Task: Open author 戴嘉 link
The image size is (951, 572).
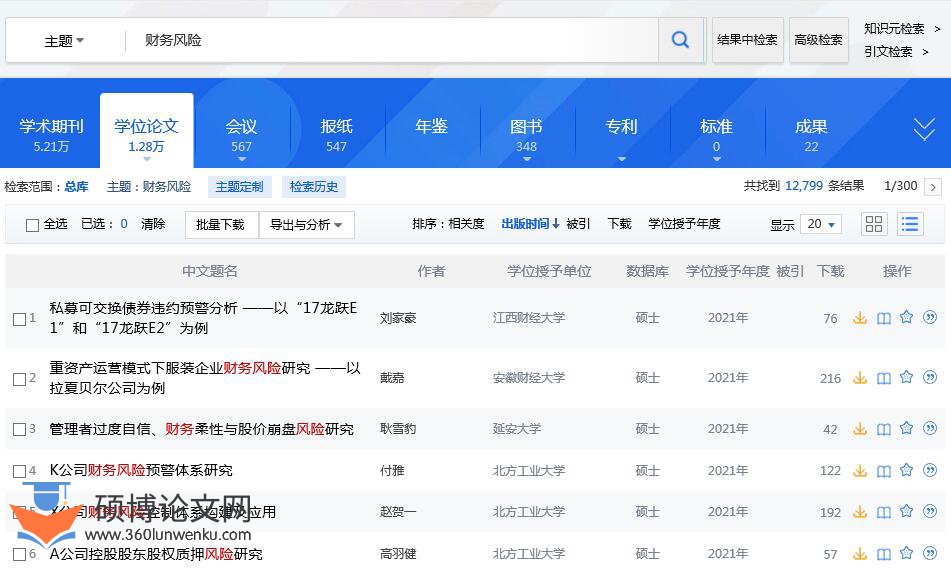Action: [392, 378]
